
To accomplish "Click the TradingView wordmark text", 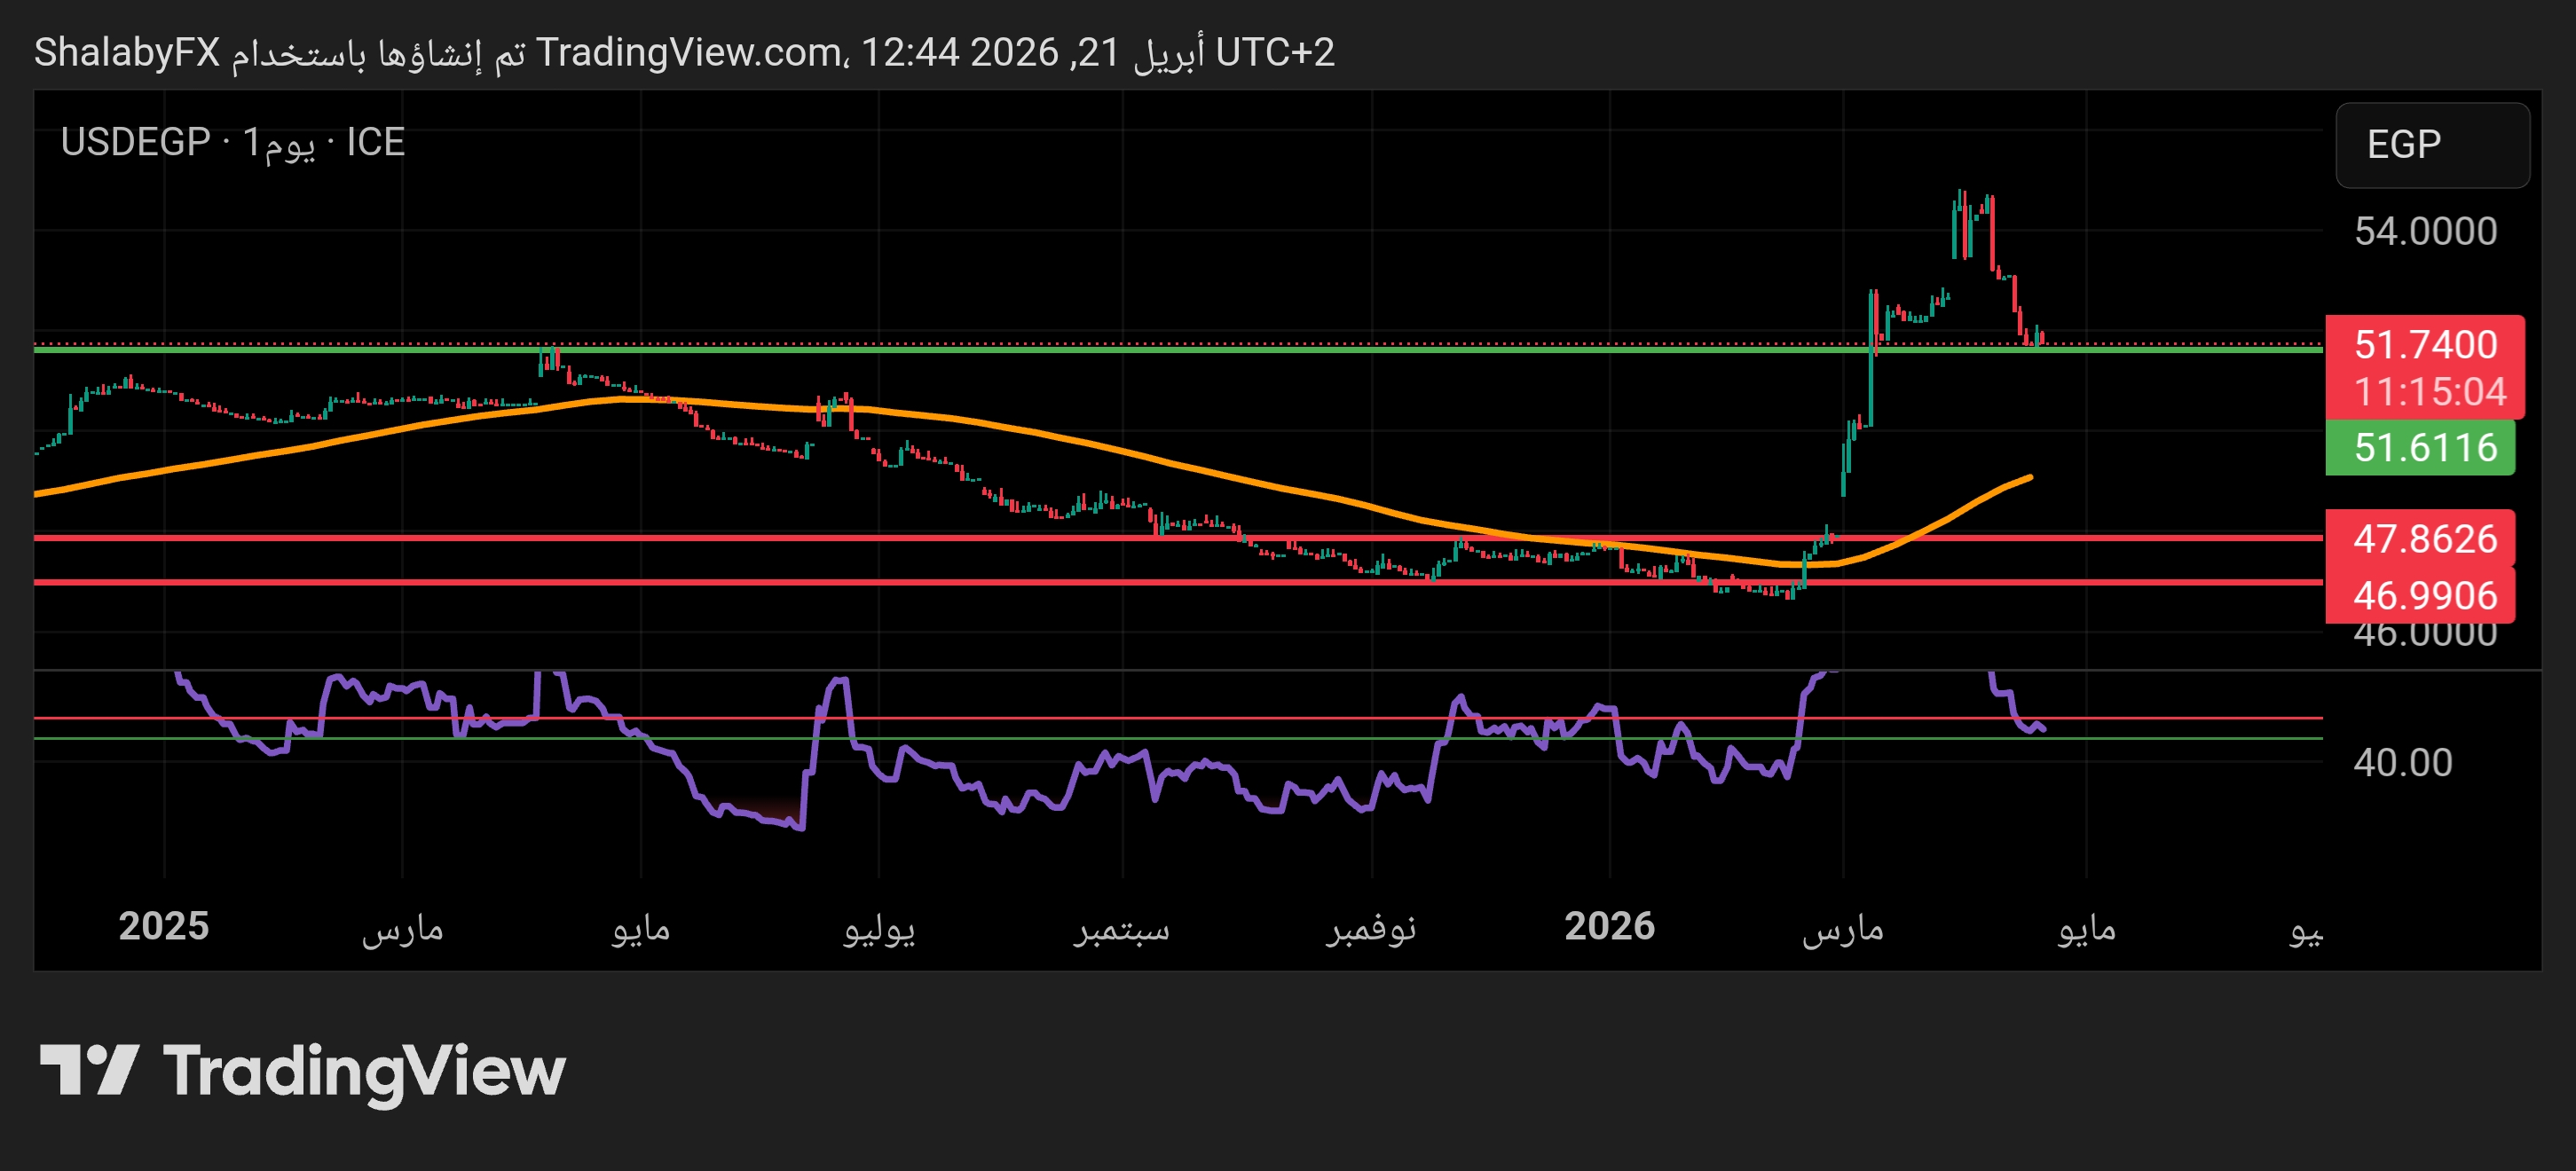I will pyautogui.click(x=364, y=1071).
